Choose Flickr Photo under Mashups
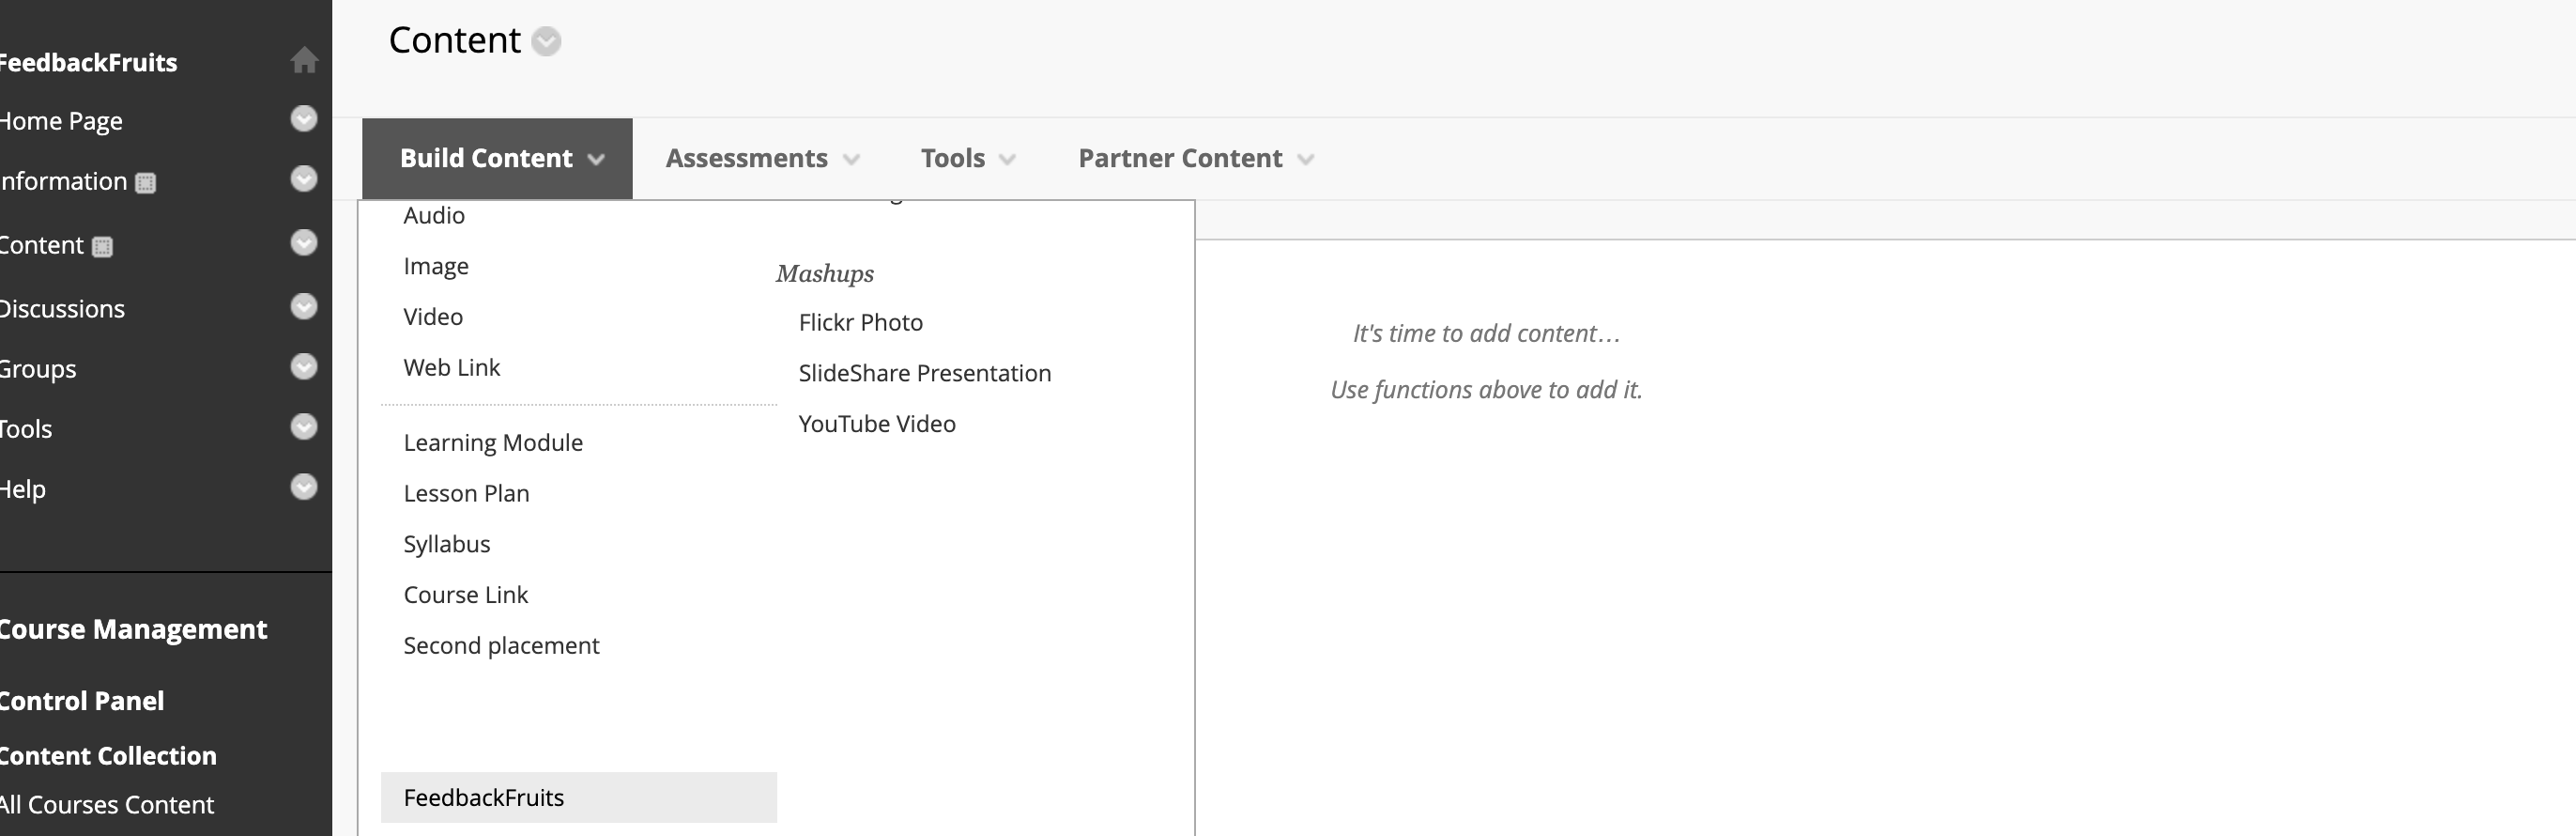 pos(861,323)
